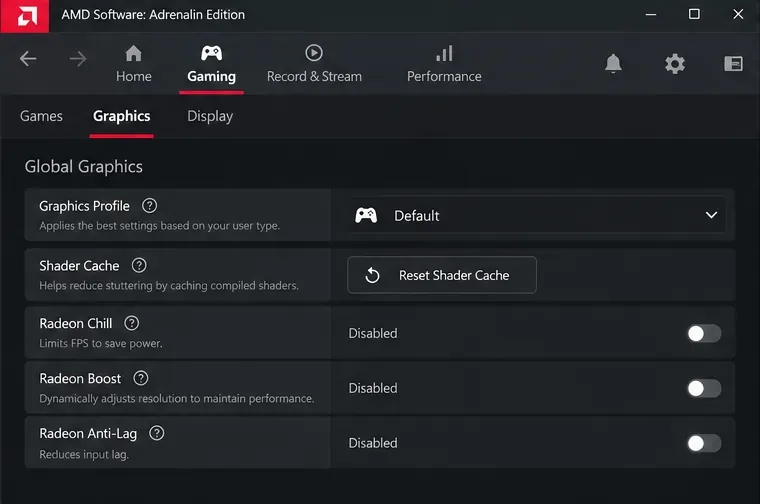Show help for Radeon Boost

pos(141,378)
